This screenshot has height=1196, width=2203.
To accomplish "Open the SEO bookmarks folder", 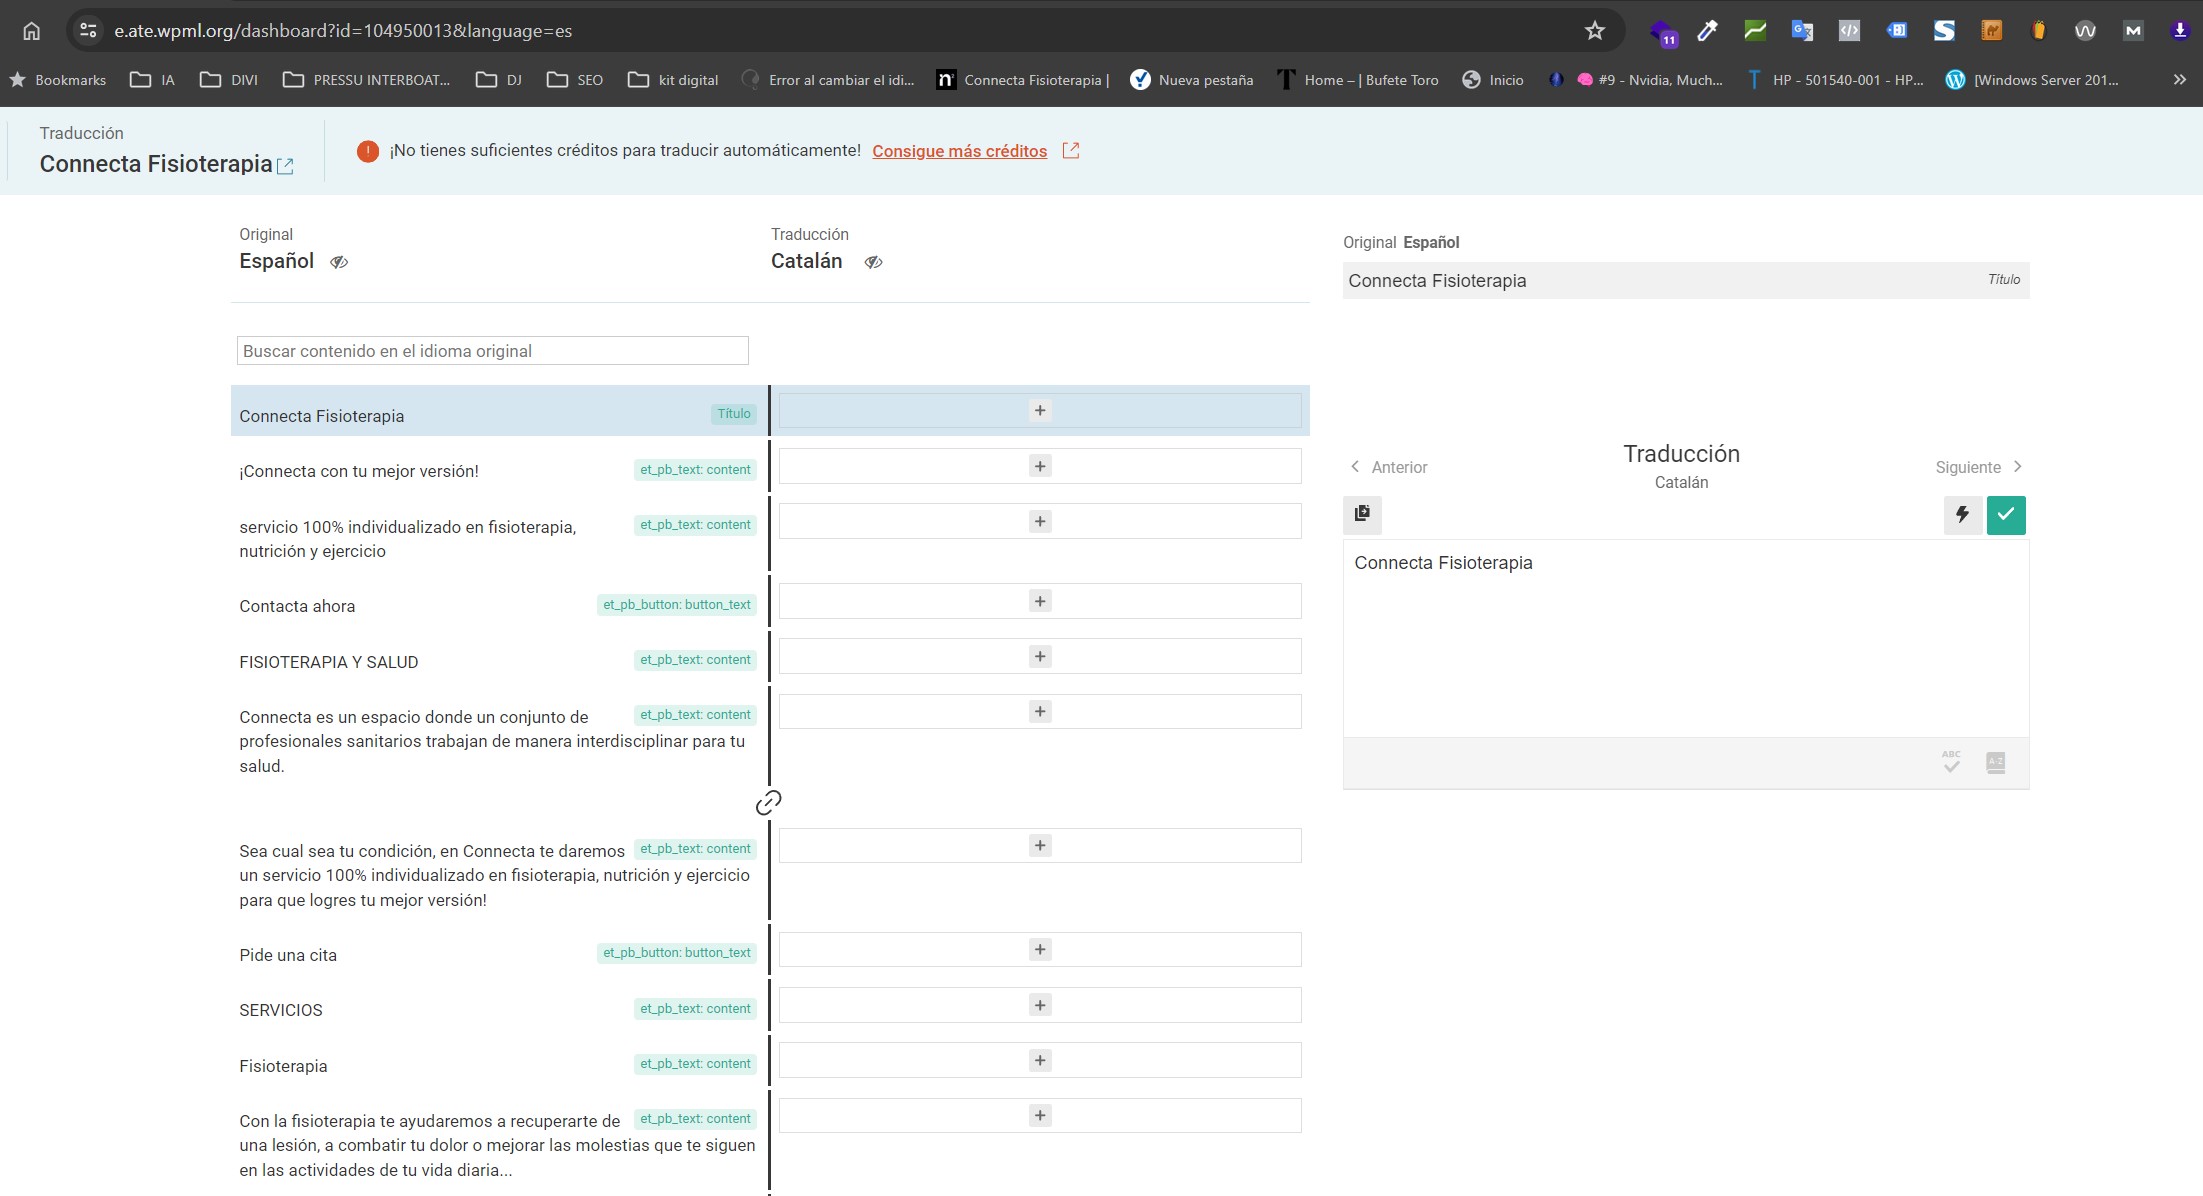I will (575, 80).
